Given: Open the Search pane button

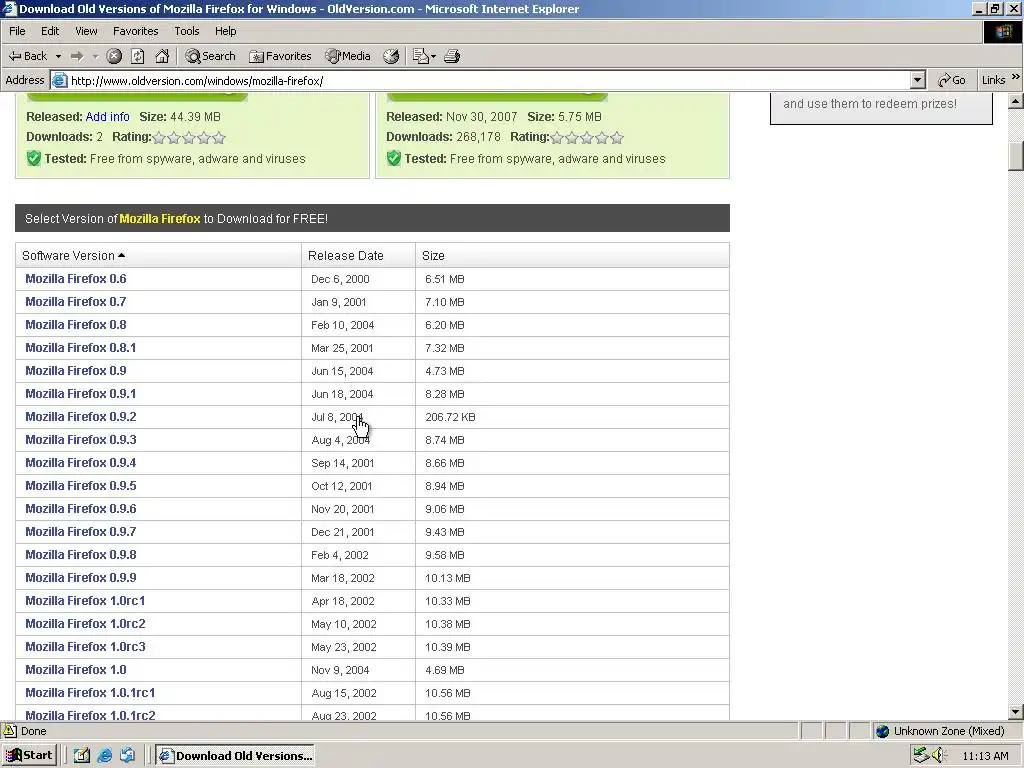Looking at the screenshot, I should coord(210,56).
